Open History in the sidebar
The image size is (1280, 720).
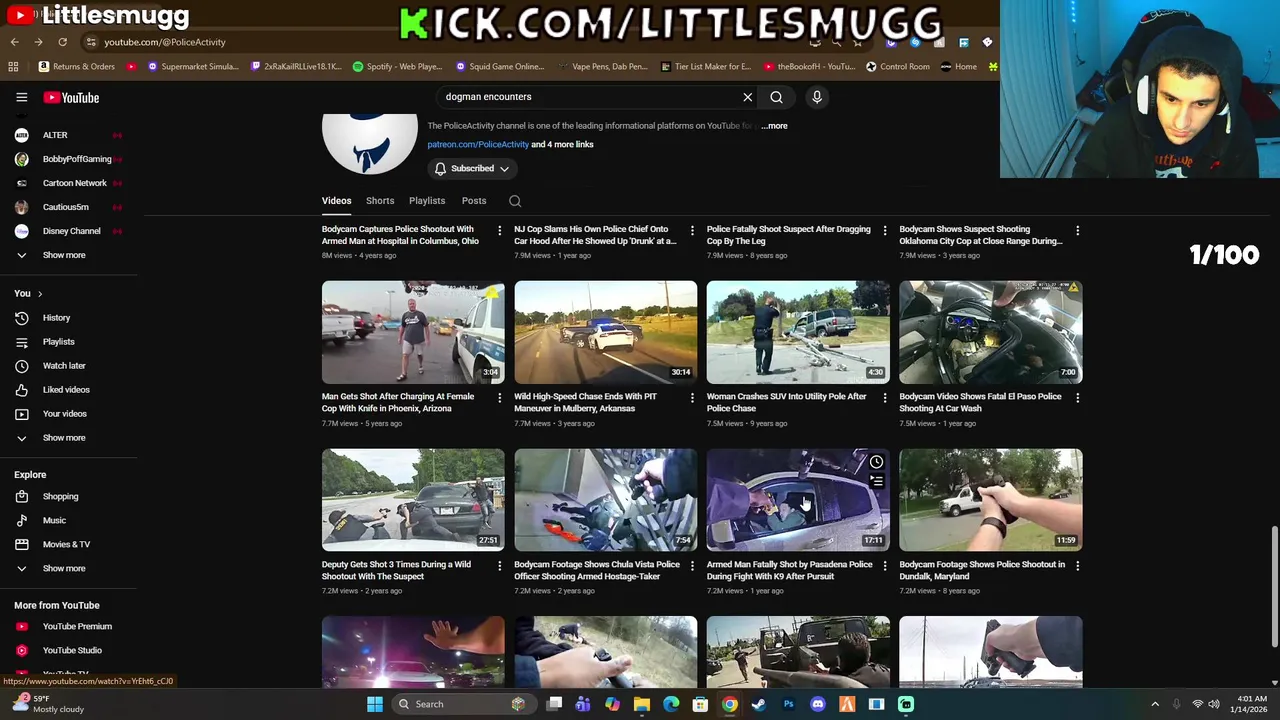click(x=56, y=317)
